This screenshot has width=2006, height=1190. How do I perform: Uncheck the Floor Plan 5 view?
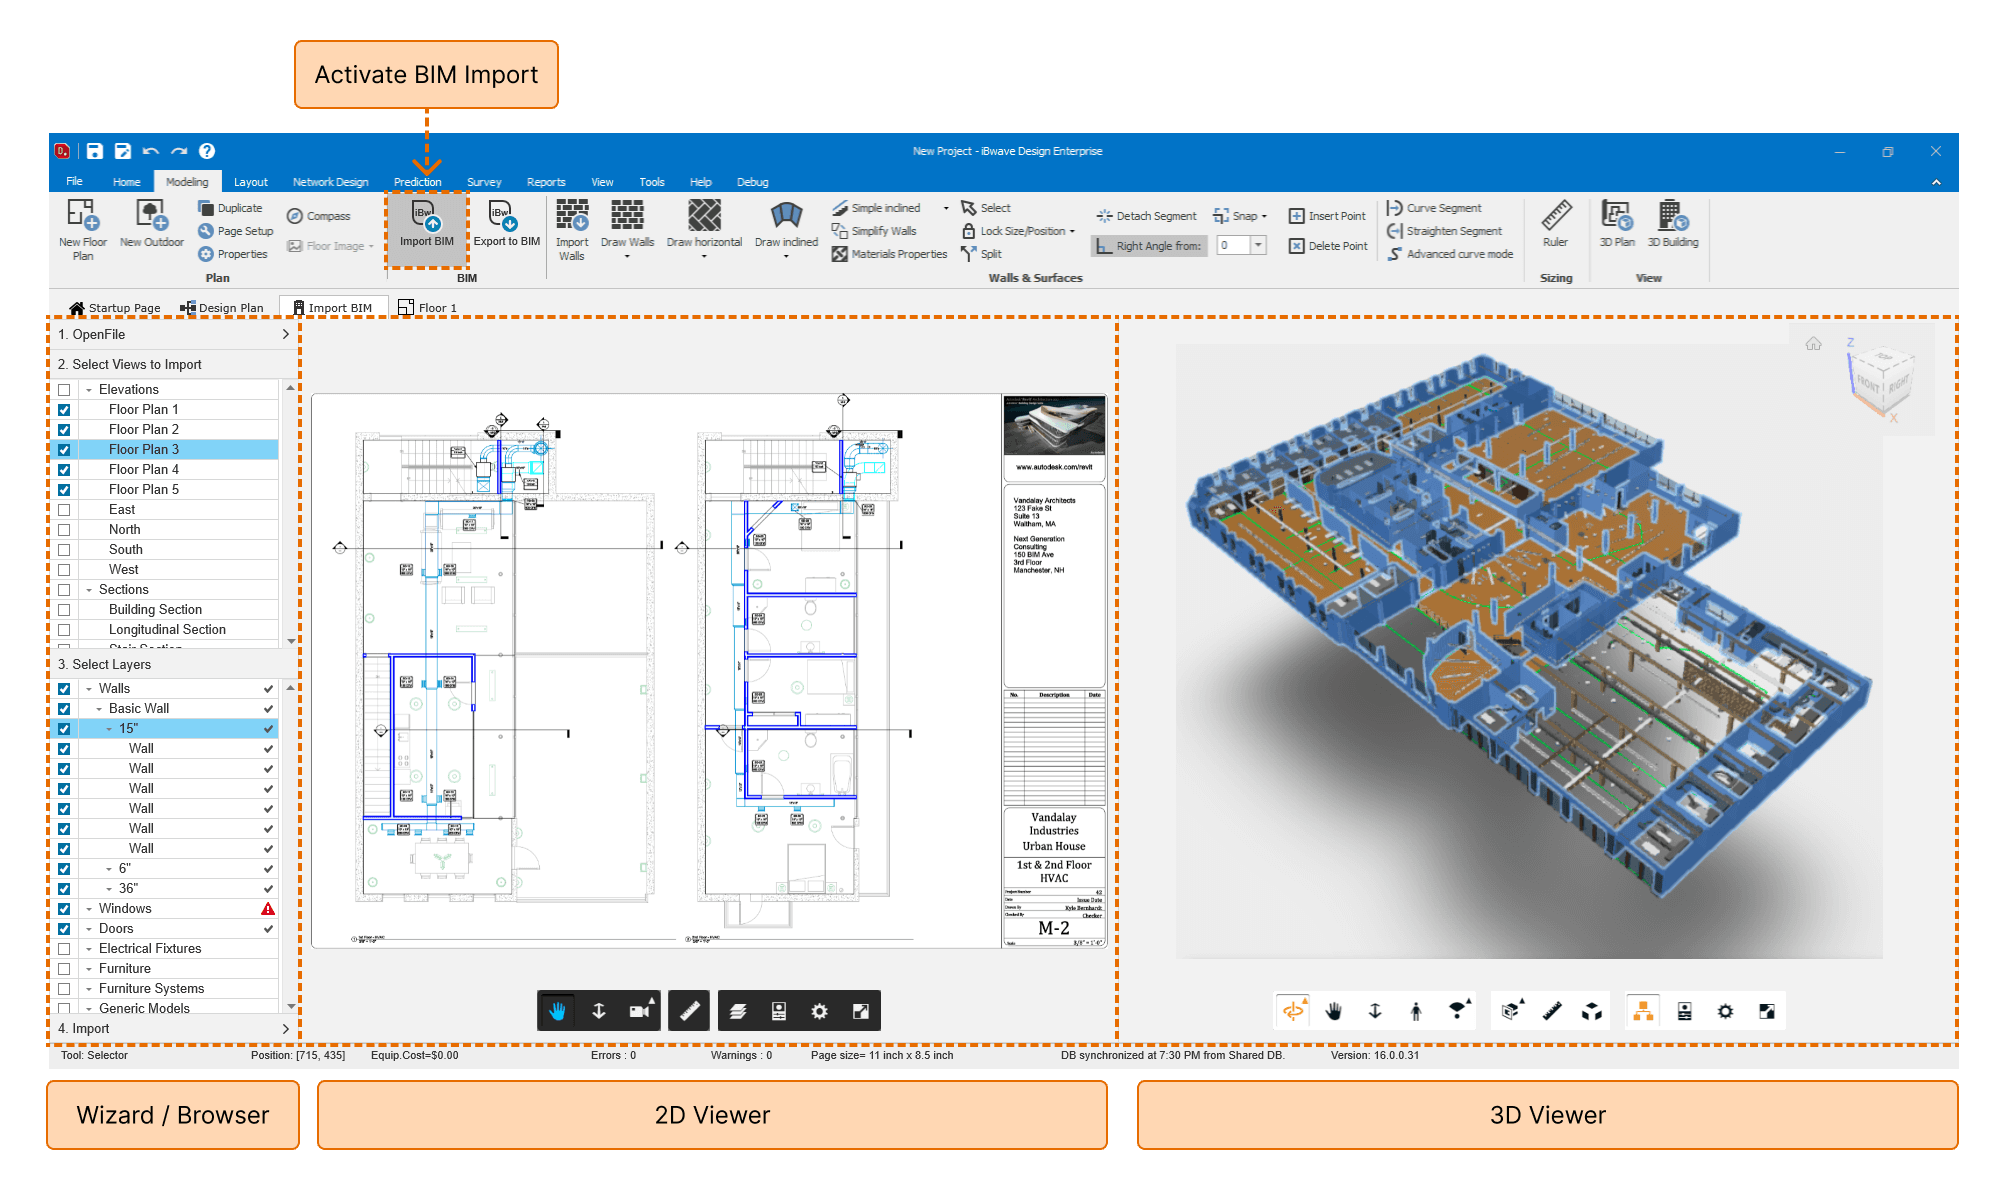click(64, 489)
